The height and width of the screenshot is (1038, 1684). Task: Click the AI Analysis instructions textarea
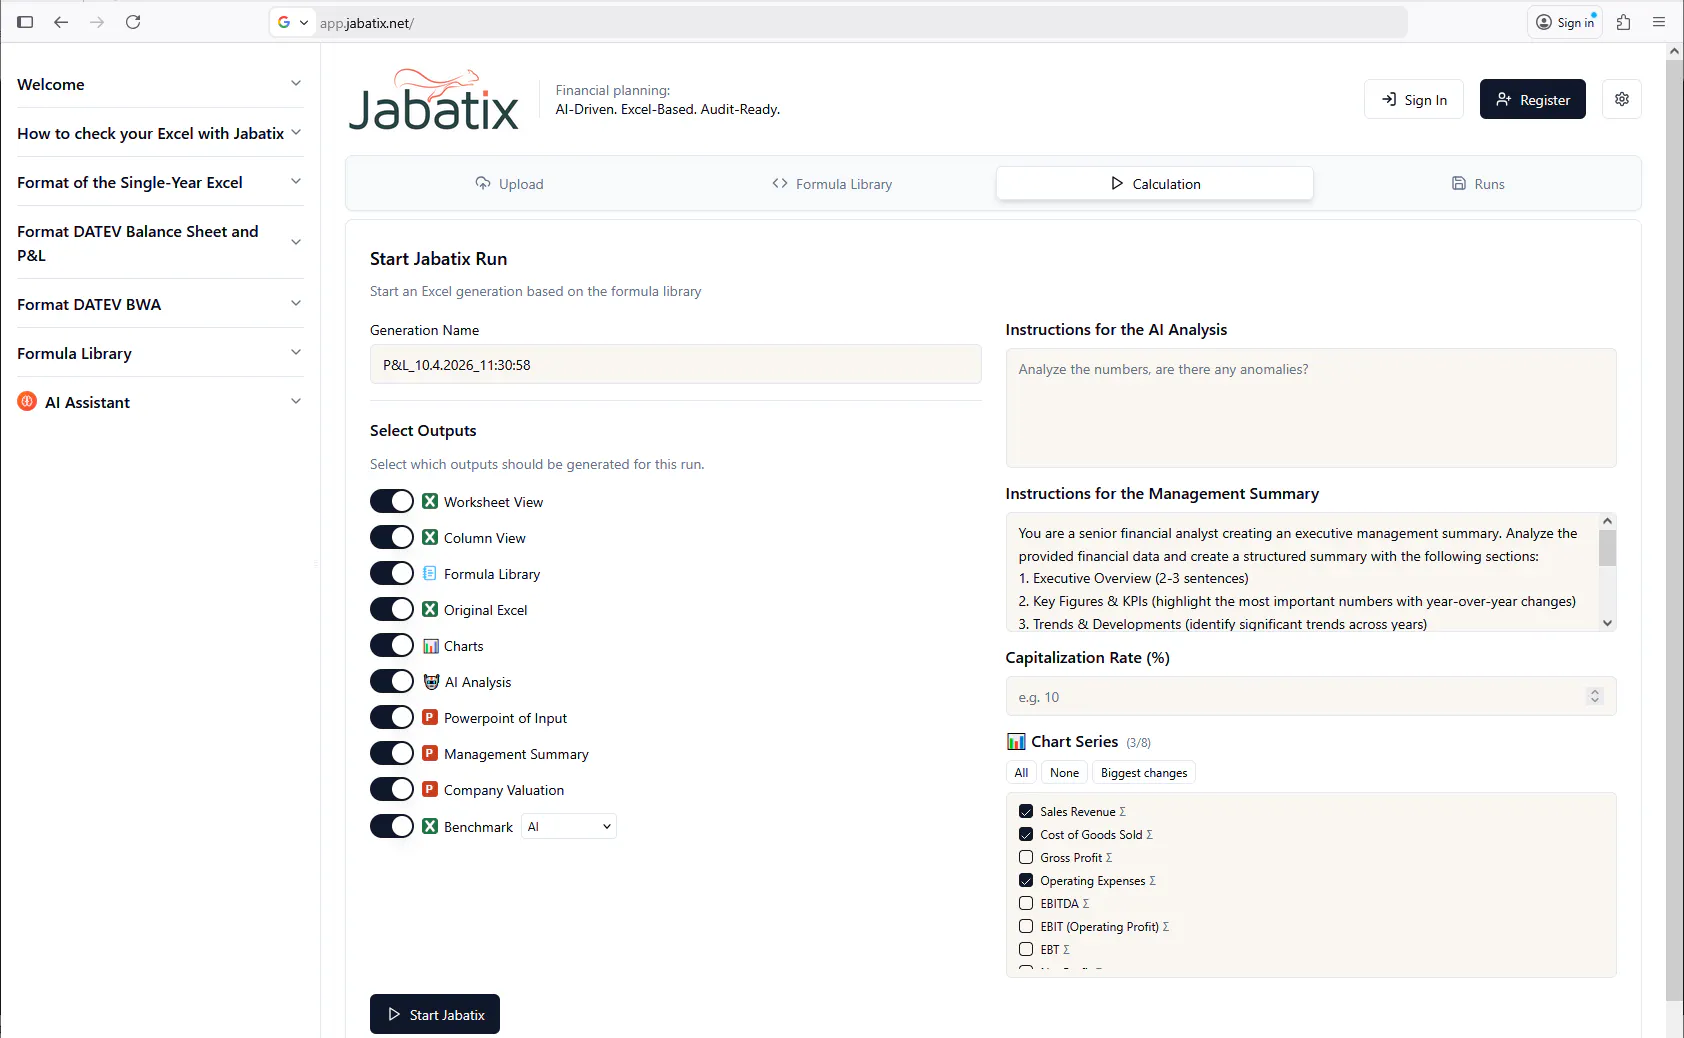pos(1311,408)
